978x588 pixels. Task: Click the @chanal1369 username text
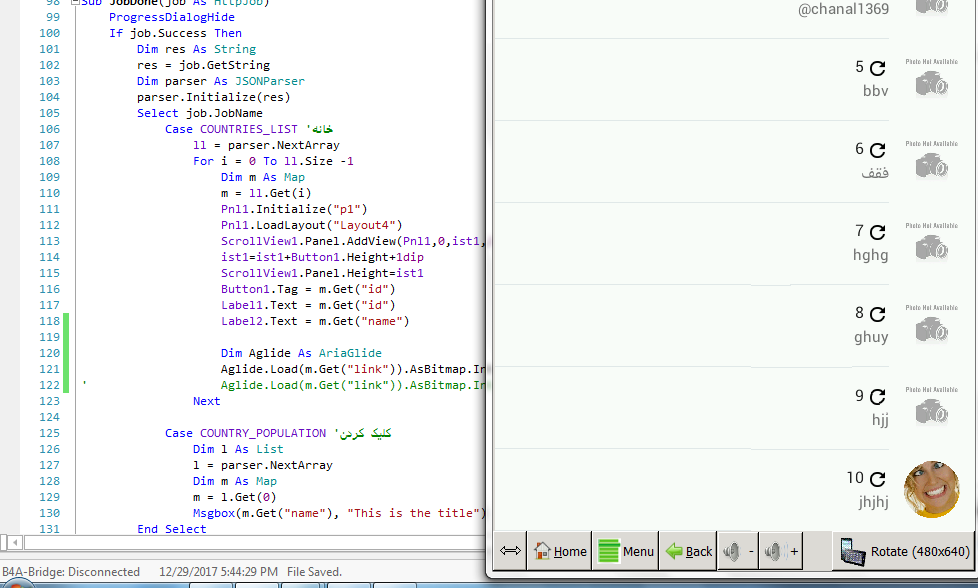click(x=842, y=9)
